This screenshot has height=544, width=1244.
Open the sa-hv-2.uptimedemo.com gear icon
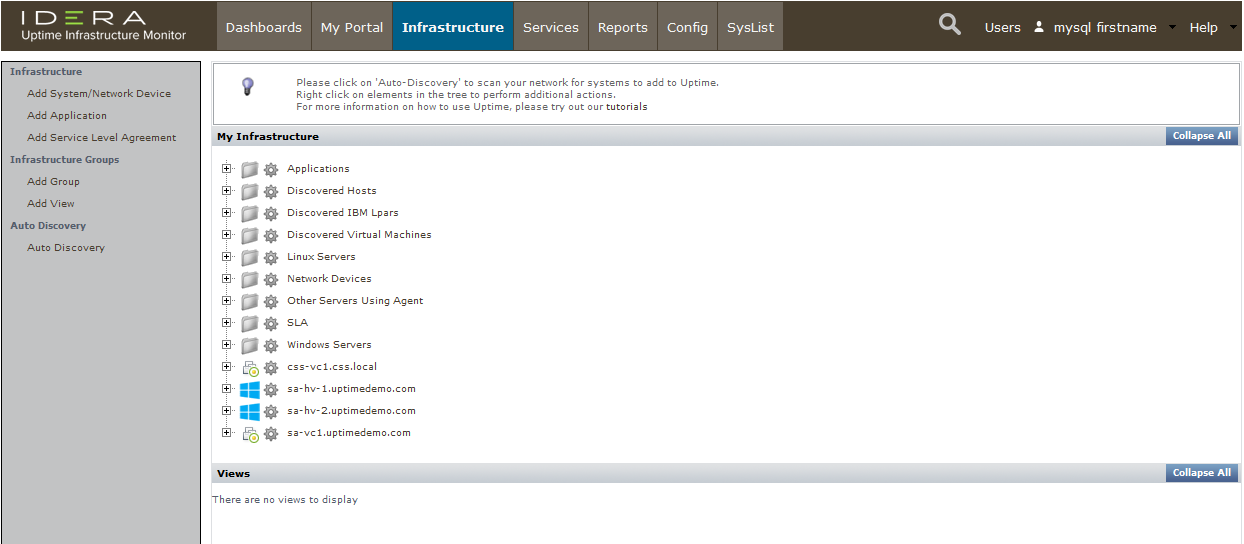point(271,411)
